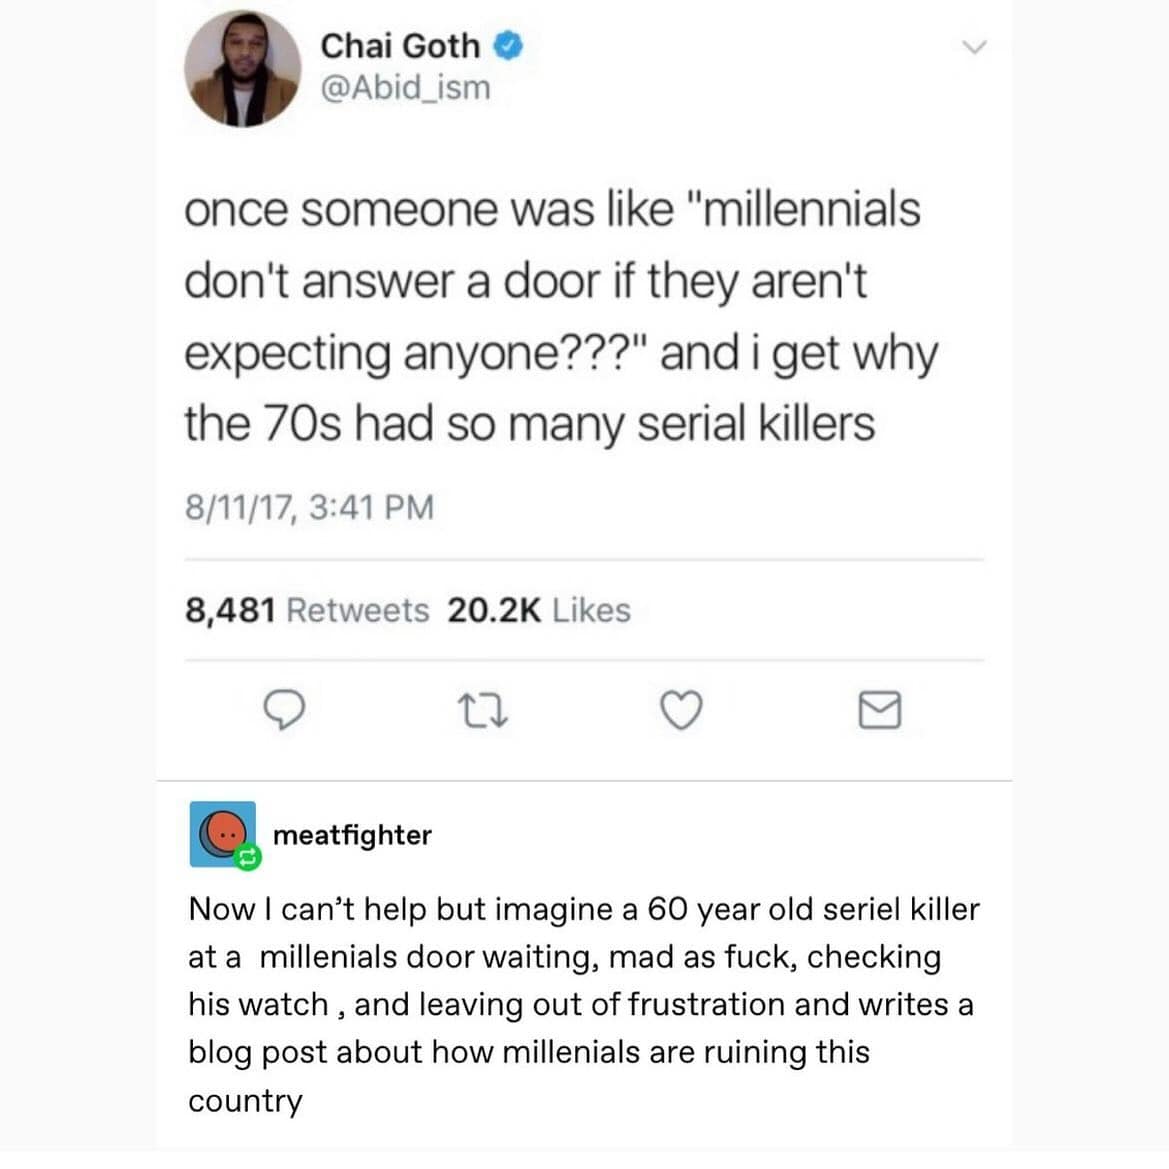Image resolution: width=1169 pixels, height=1169 pixels.
Task: Click the Chai Goth display name
Action: pyautogui.click(x=400, y=46)
